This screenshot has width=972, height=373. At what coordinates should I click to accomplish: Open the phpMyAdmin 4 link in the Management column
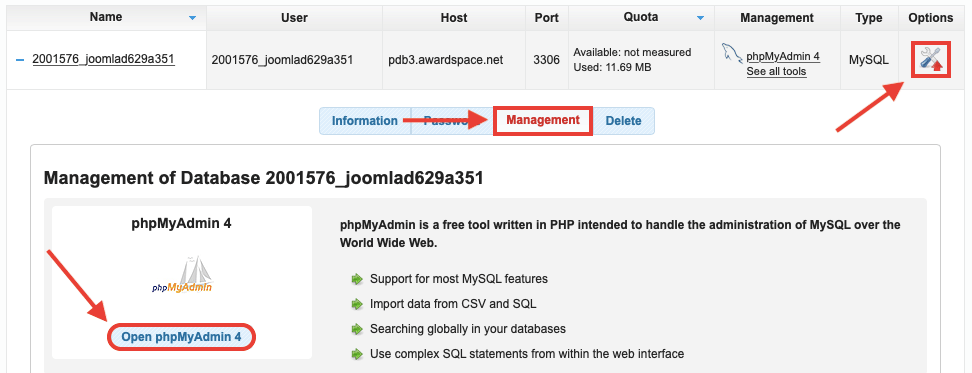783,56
